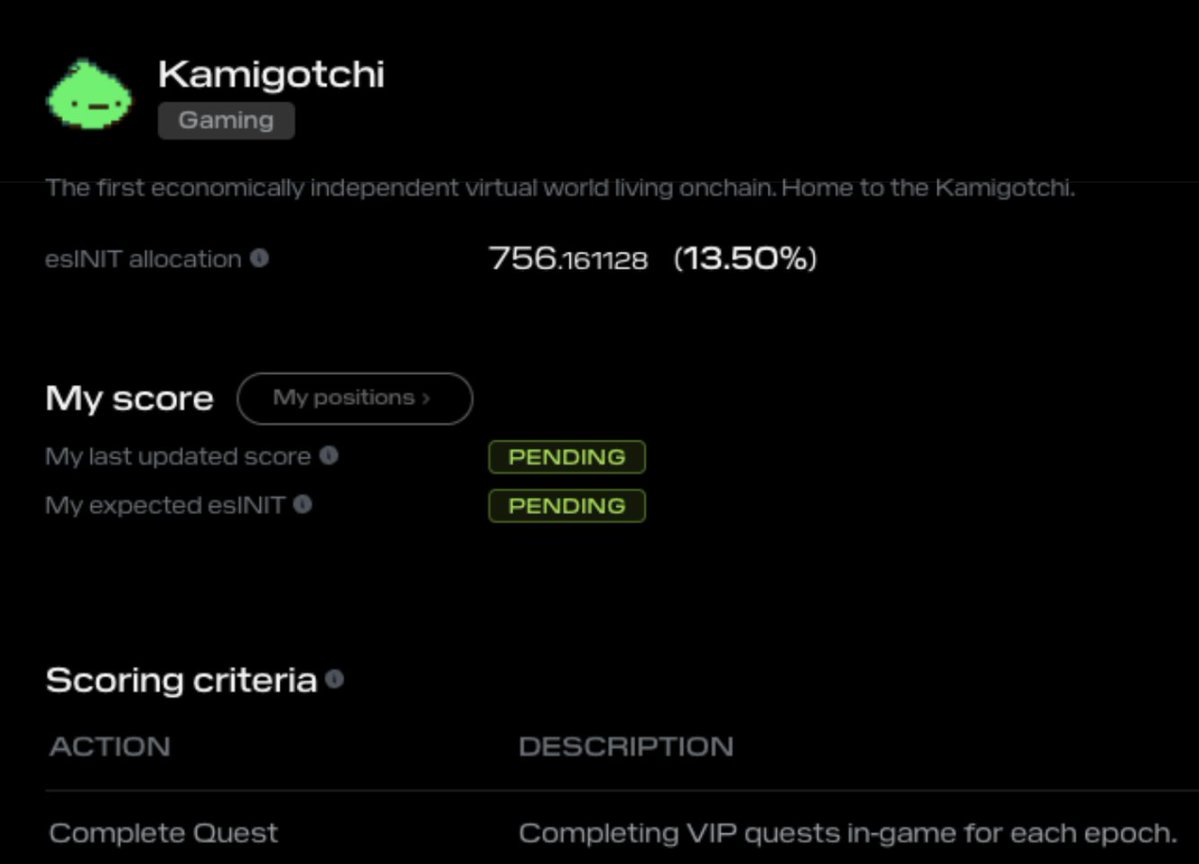Click the Kamigotchi project description text

click(x=560, y=188)
